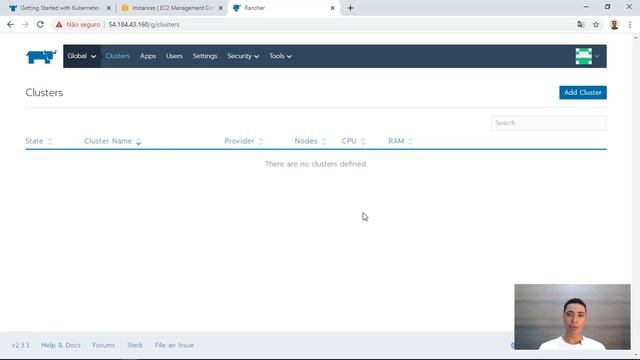Open Settings in navigation bar

(205, 56)
